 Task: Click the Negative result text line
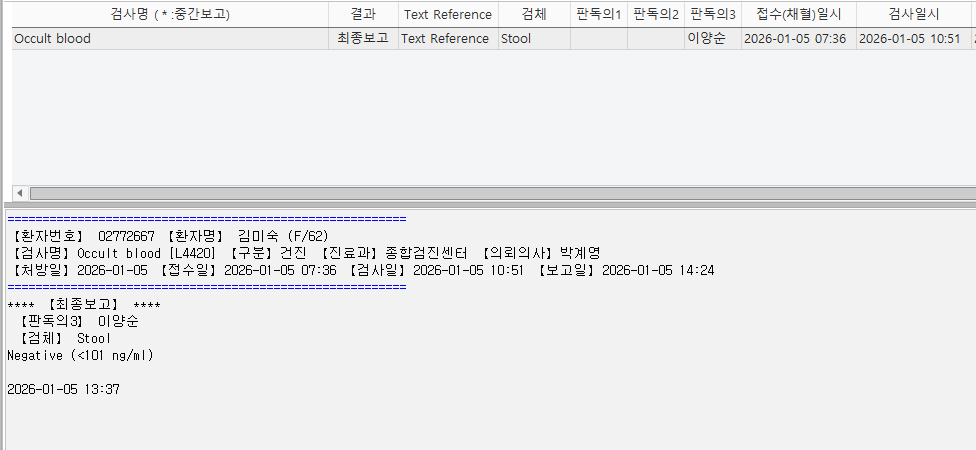click(80, 356)
